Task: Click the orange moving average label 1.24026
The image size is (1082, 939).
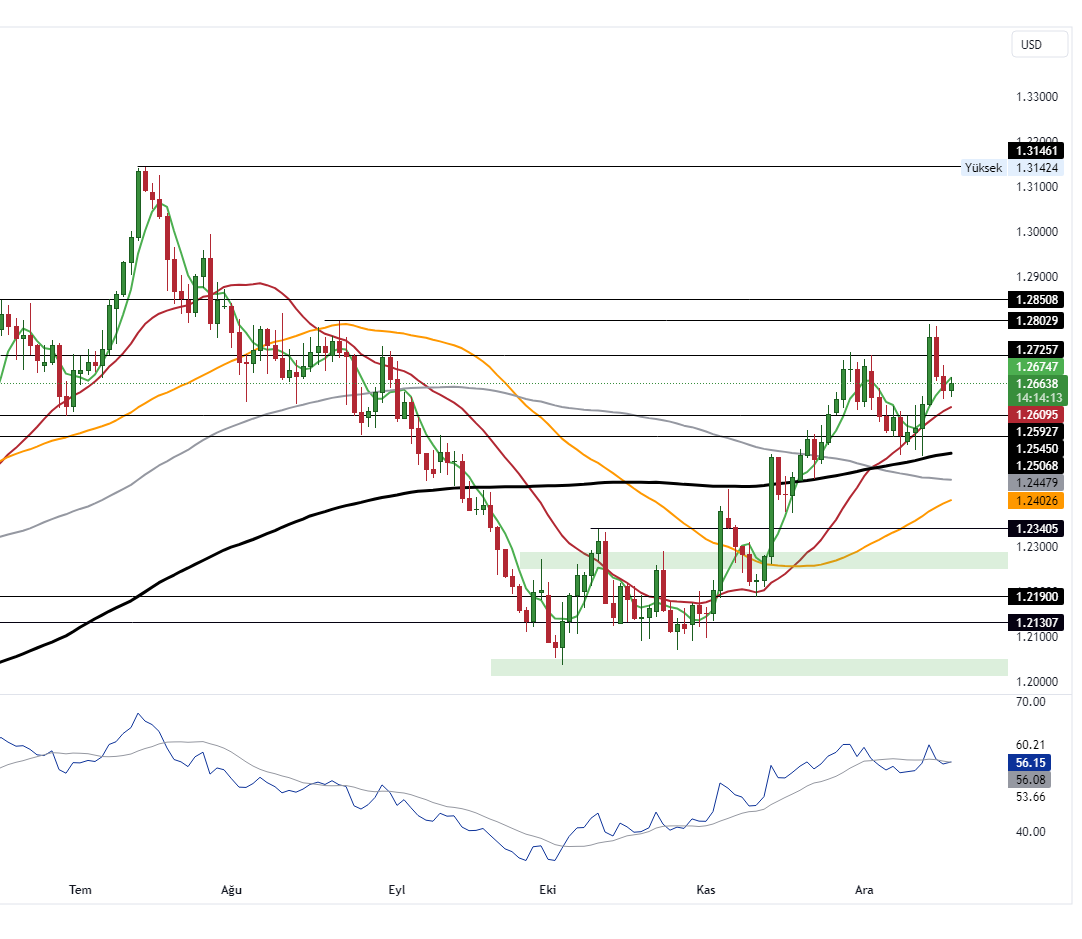Action: click(1035, 499)
